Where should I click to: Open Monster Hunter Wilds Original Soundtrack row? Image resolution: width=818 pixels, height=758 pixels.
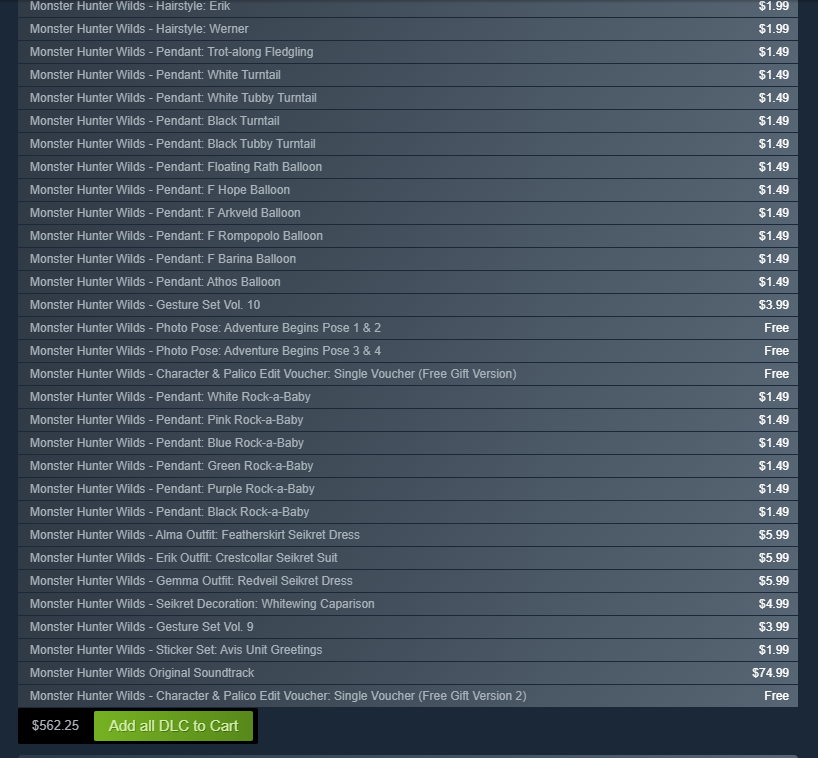pos(408,672)
